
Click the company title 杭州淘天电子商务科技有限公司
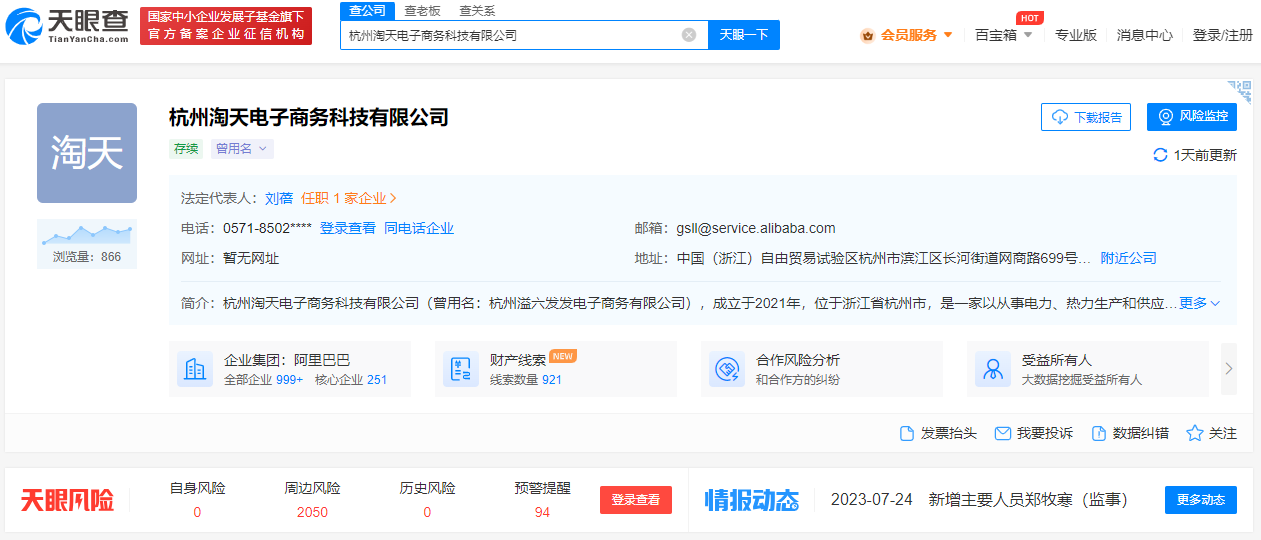(x=308, y=117)
